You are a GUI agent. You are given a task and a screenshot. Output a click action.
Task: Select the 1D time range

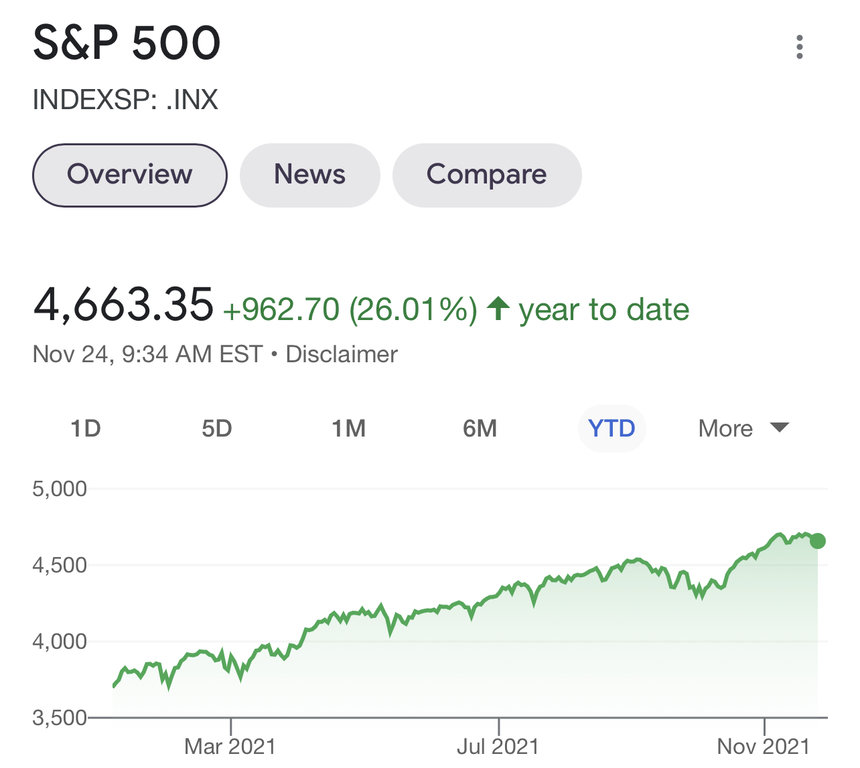coord(86,429)
